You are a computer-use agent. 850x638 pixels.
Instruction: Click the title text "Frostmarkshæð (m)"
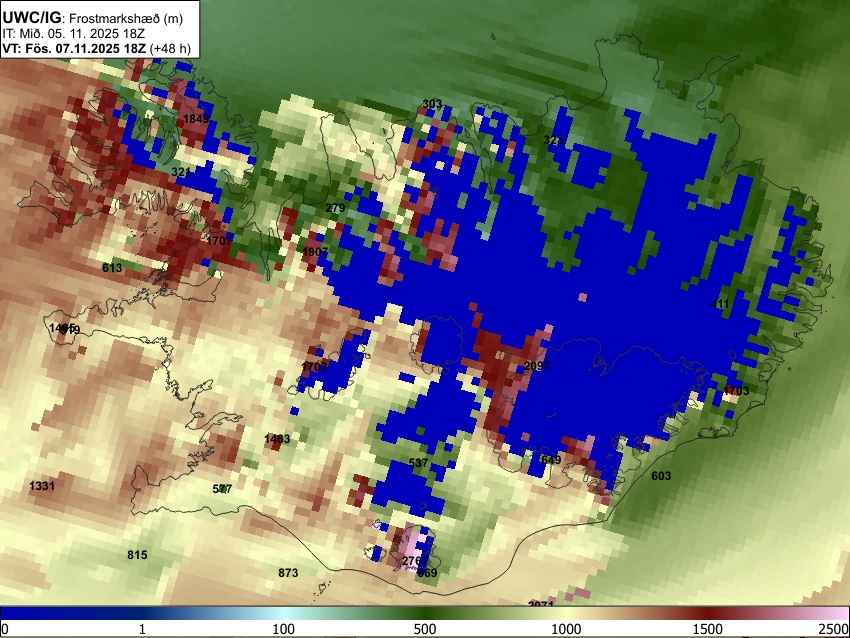pyautogui.click(x=126, y=18)
